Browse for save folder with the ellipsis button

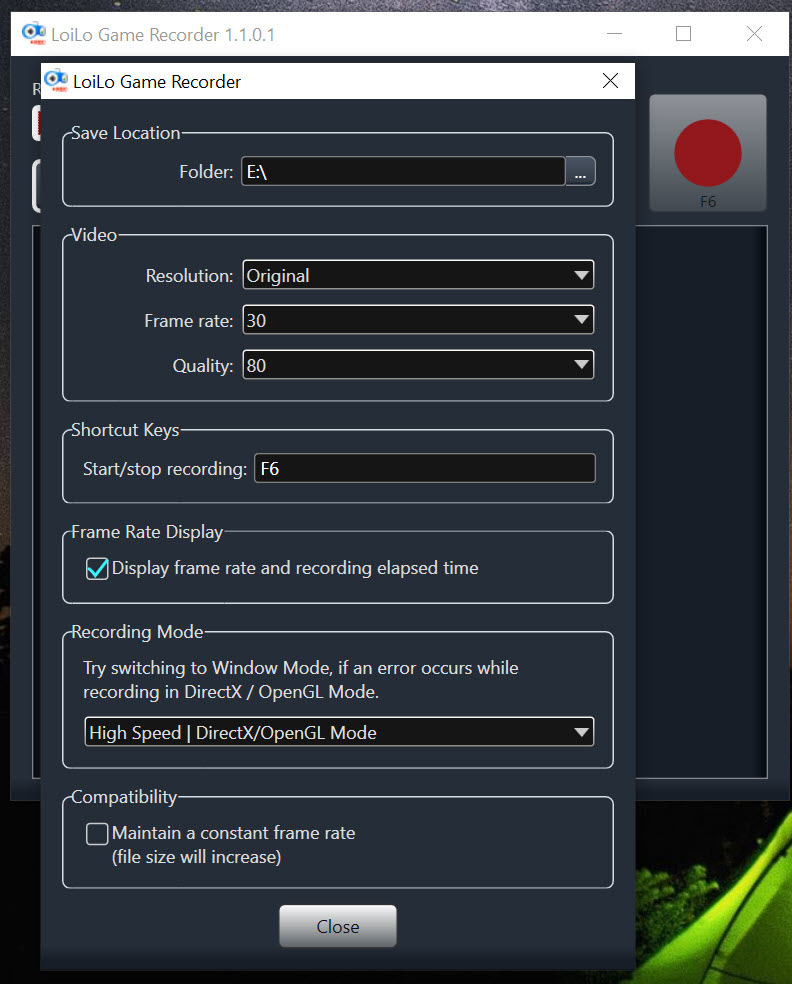click(x=580, y=171)
